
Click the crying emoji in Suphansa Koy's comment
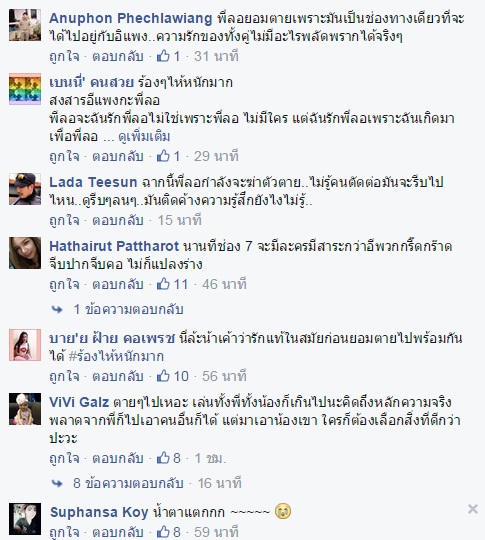[x=283, y=511]
